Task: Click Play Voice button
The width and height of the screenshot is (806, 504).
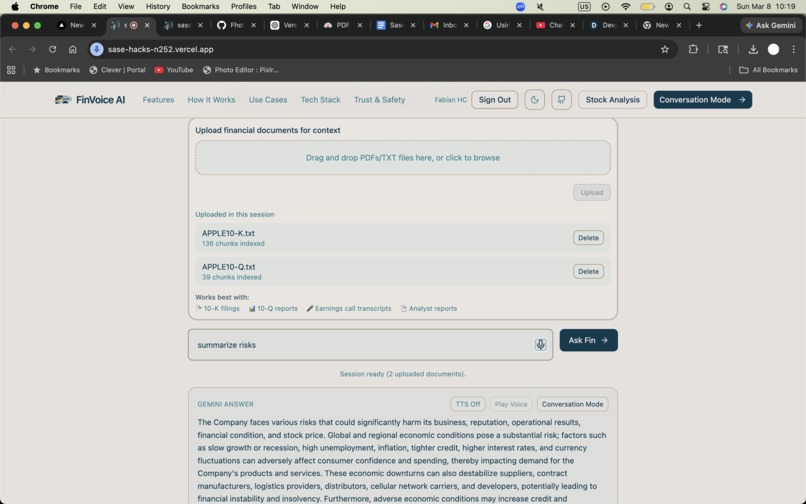Action: click(x=510, y=404)
